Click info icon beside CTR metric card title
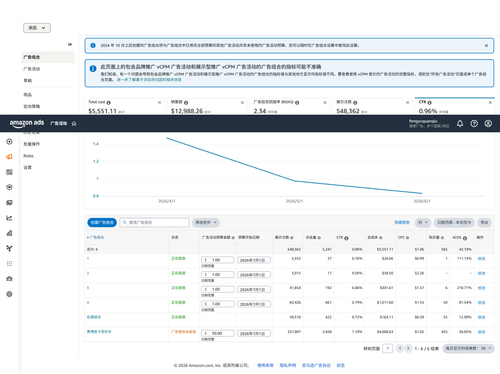 pyautogui.click(x=430, y=103)
